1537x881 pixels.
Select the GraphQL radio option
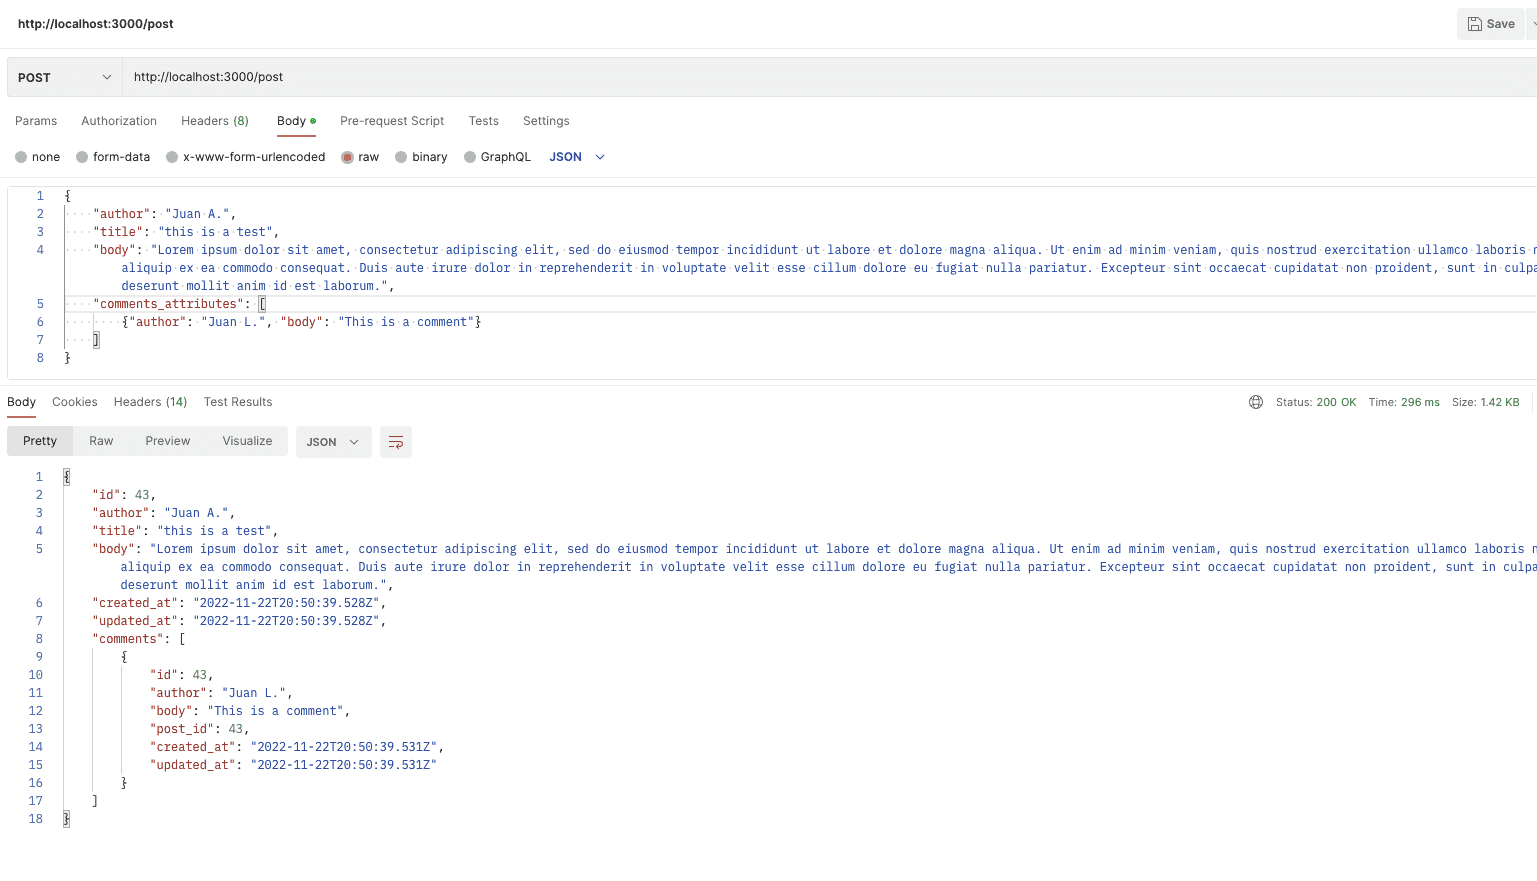click(470, 157)
